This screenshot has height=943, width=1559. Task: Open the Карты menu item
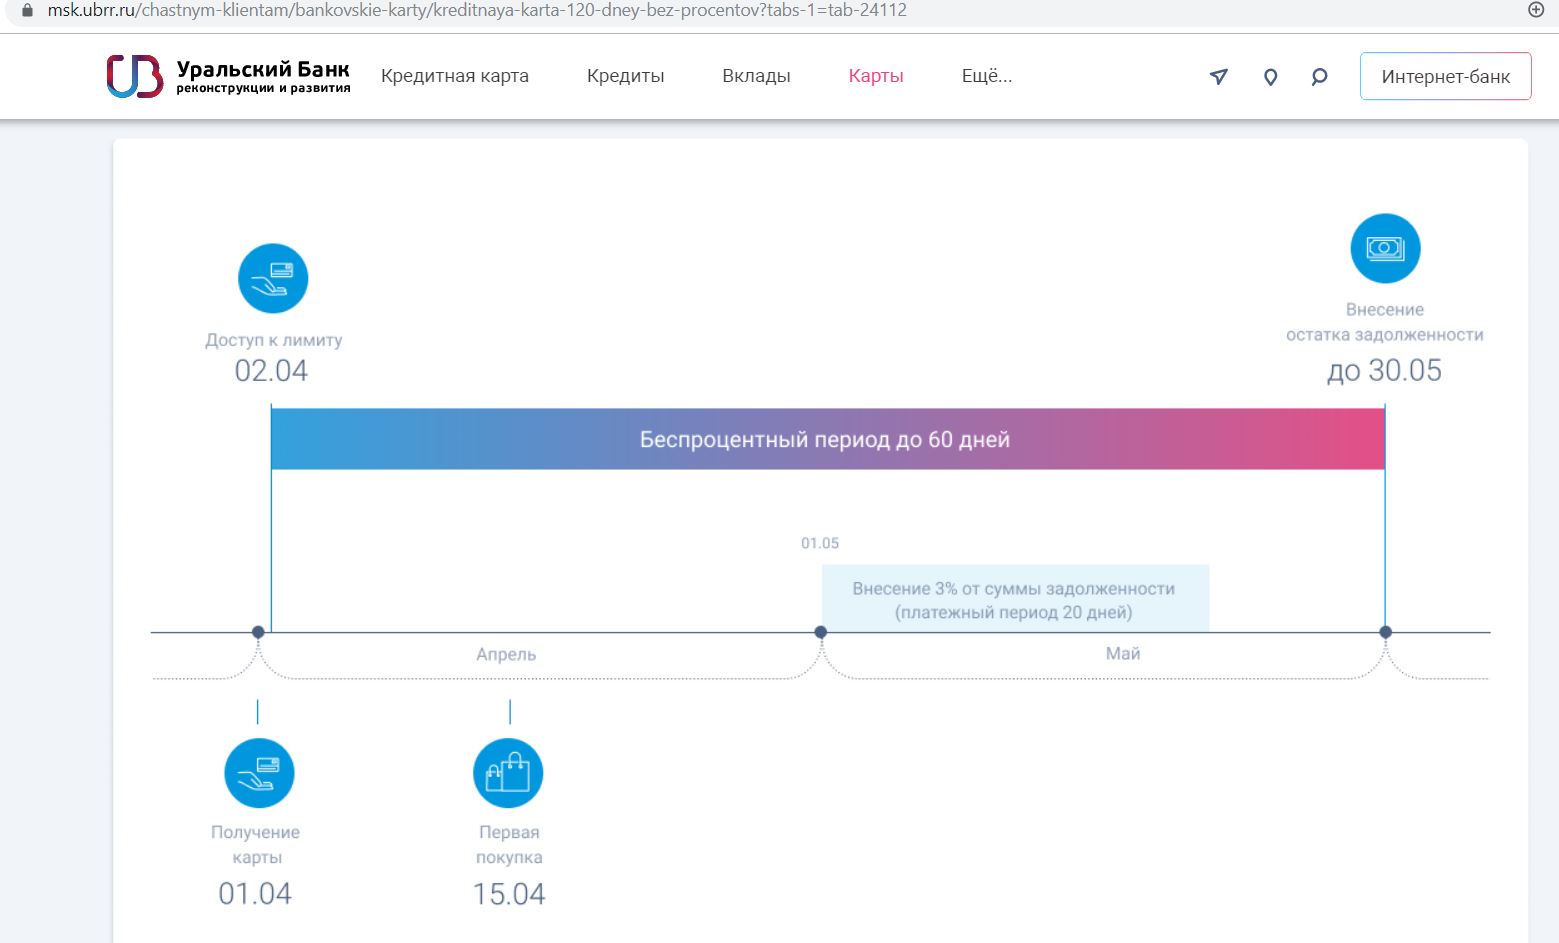876,76
